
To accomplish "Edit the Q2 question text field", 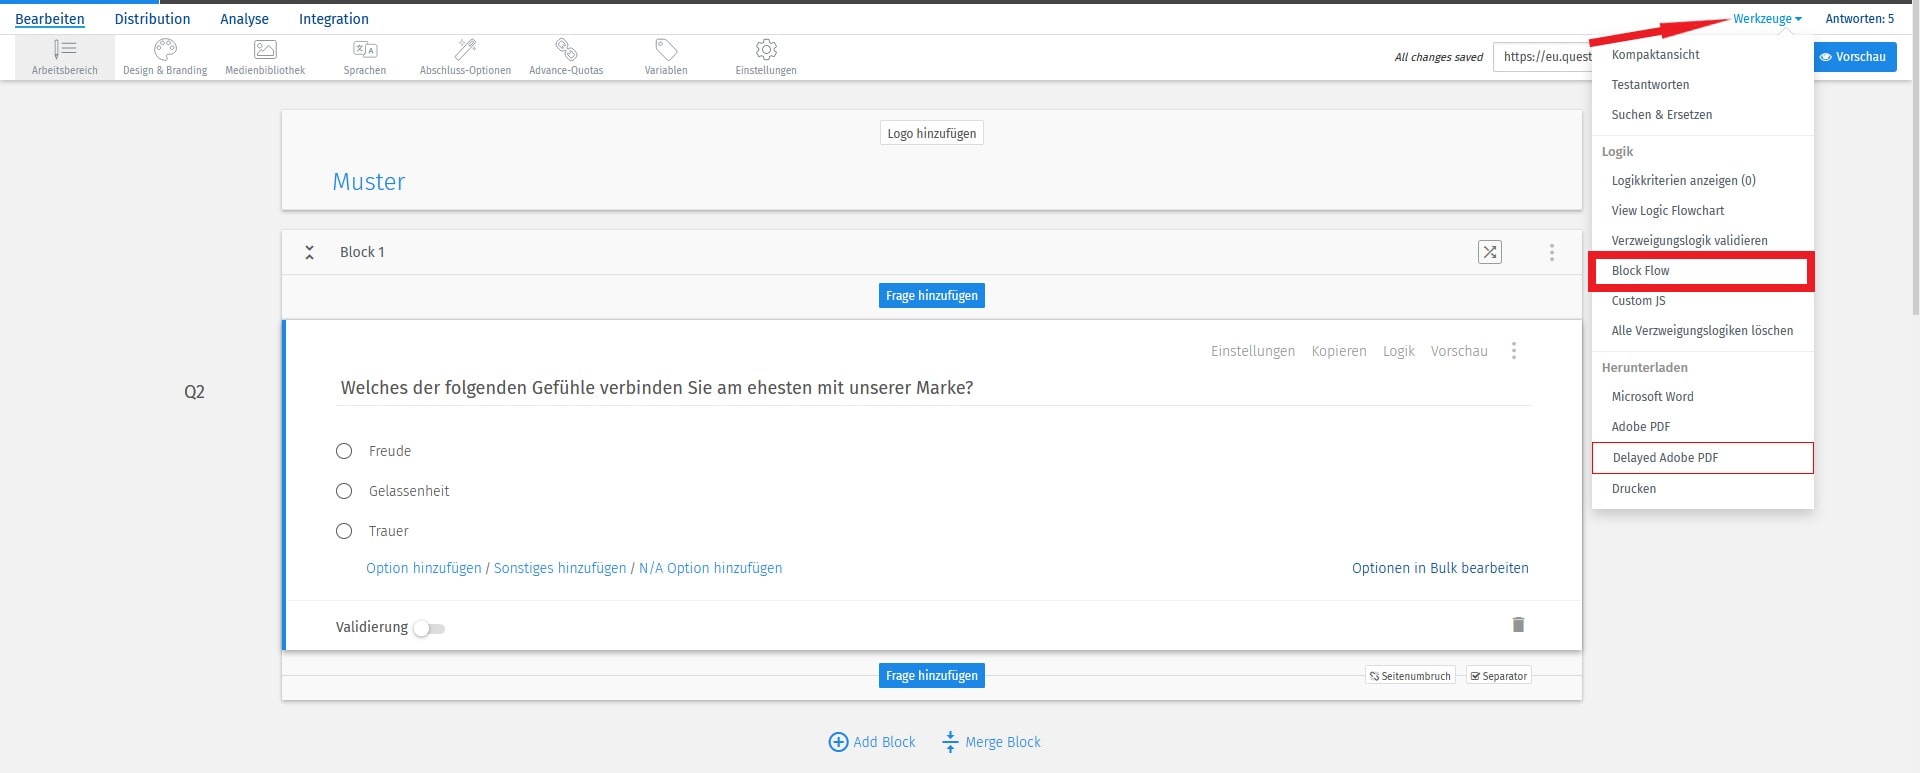I will 932,388.
